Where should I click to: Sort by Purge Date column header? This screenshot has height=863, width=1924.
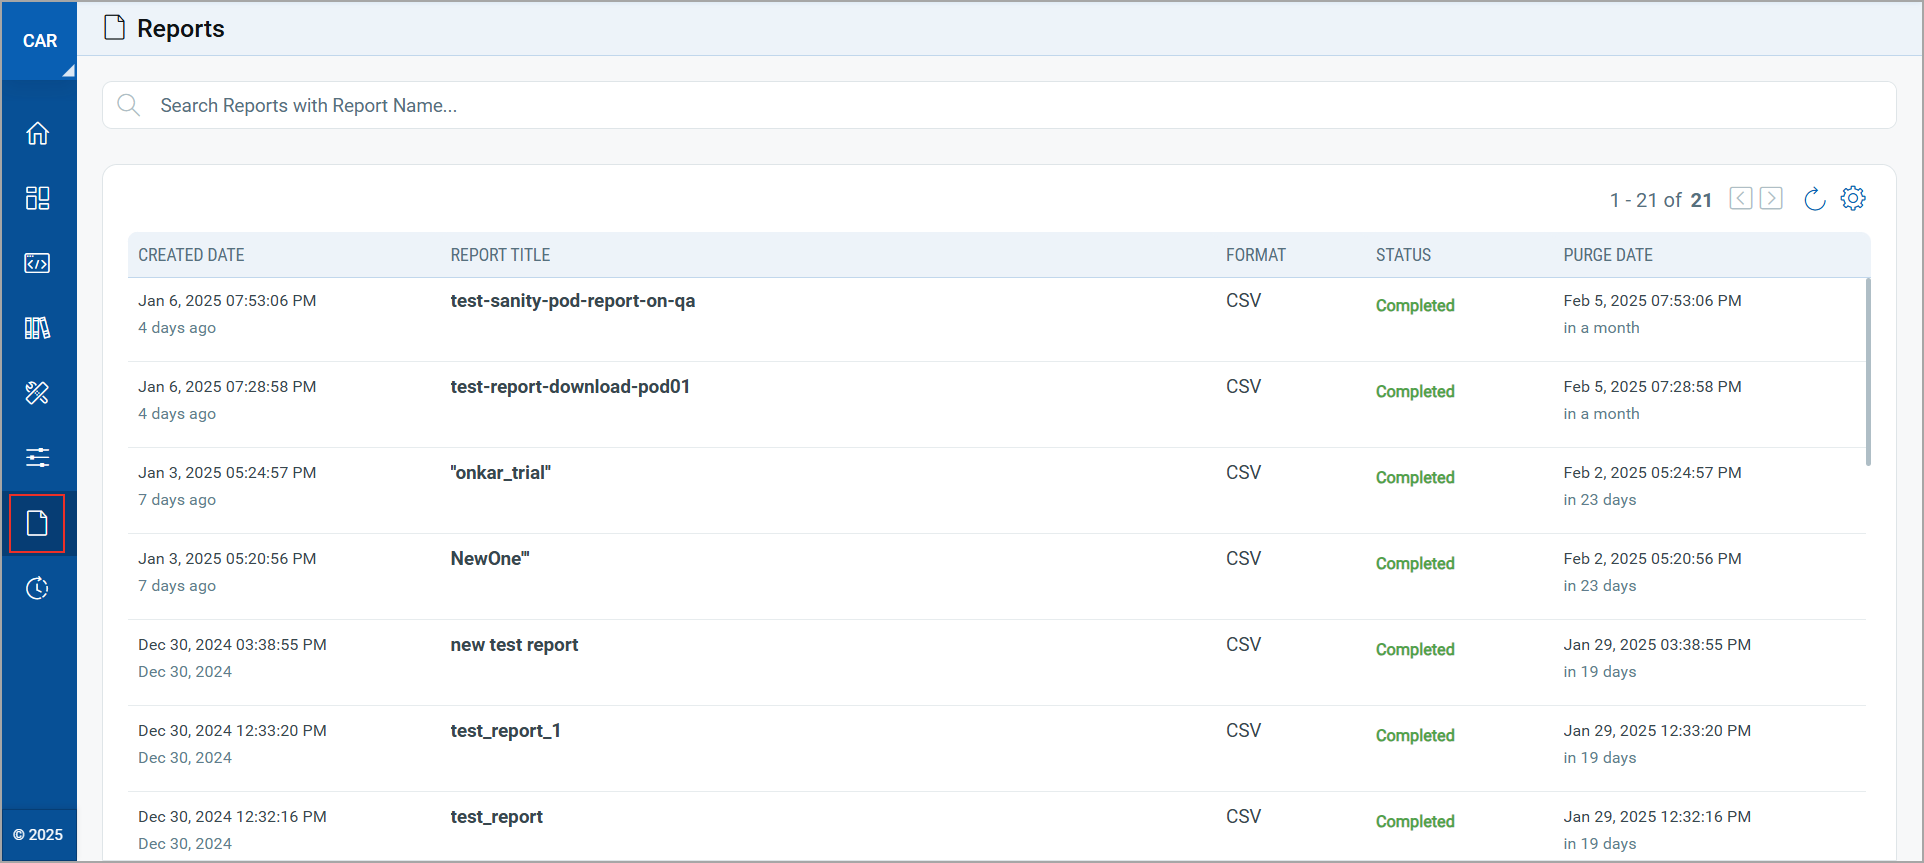click(x=1607, y=255)
